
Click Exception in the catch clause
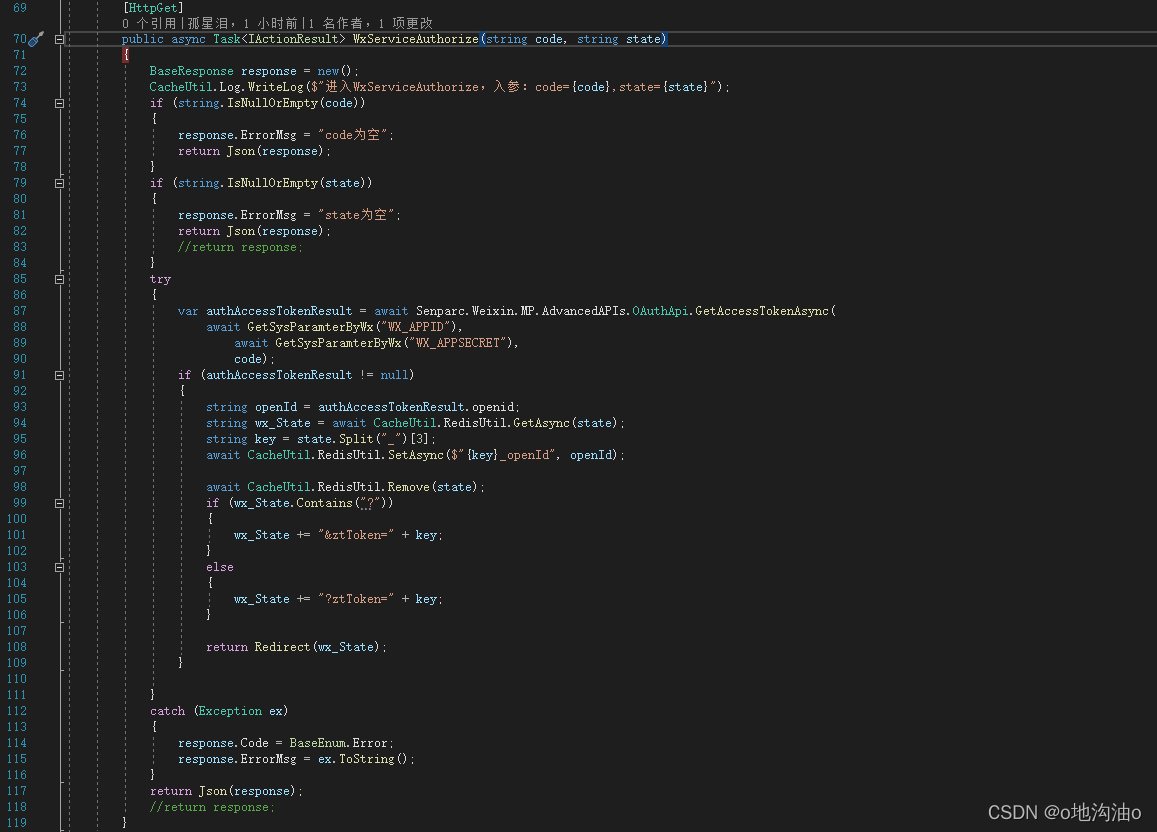[229, 711]
